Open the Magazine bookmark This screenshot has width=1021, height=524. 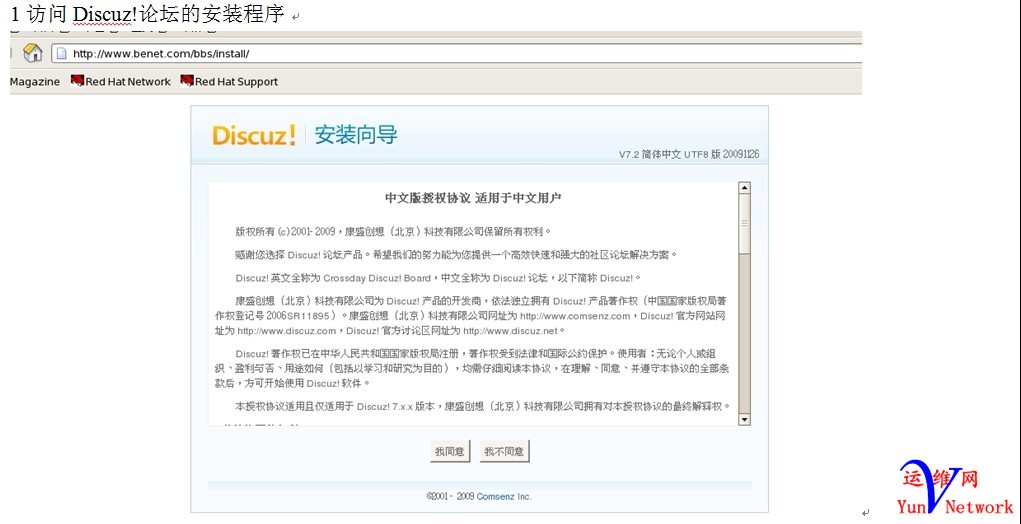[x=35, y=81]
